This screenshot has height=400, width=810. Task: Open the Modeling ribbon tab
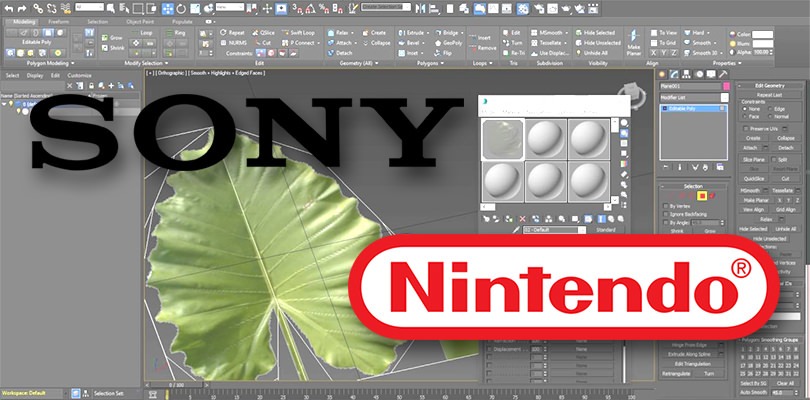[x=24, y=22]
